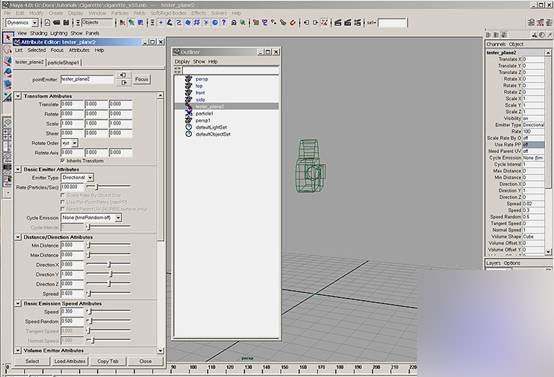Select defaultLightSet in the Outliner
Viewport: 554px width, 377px height.
pyautogui.click(x=211, y=127)
